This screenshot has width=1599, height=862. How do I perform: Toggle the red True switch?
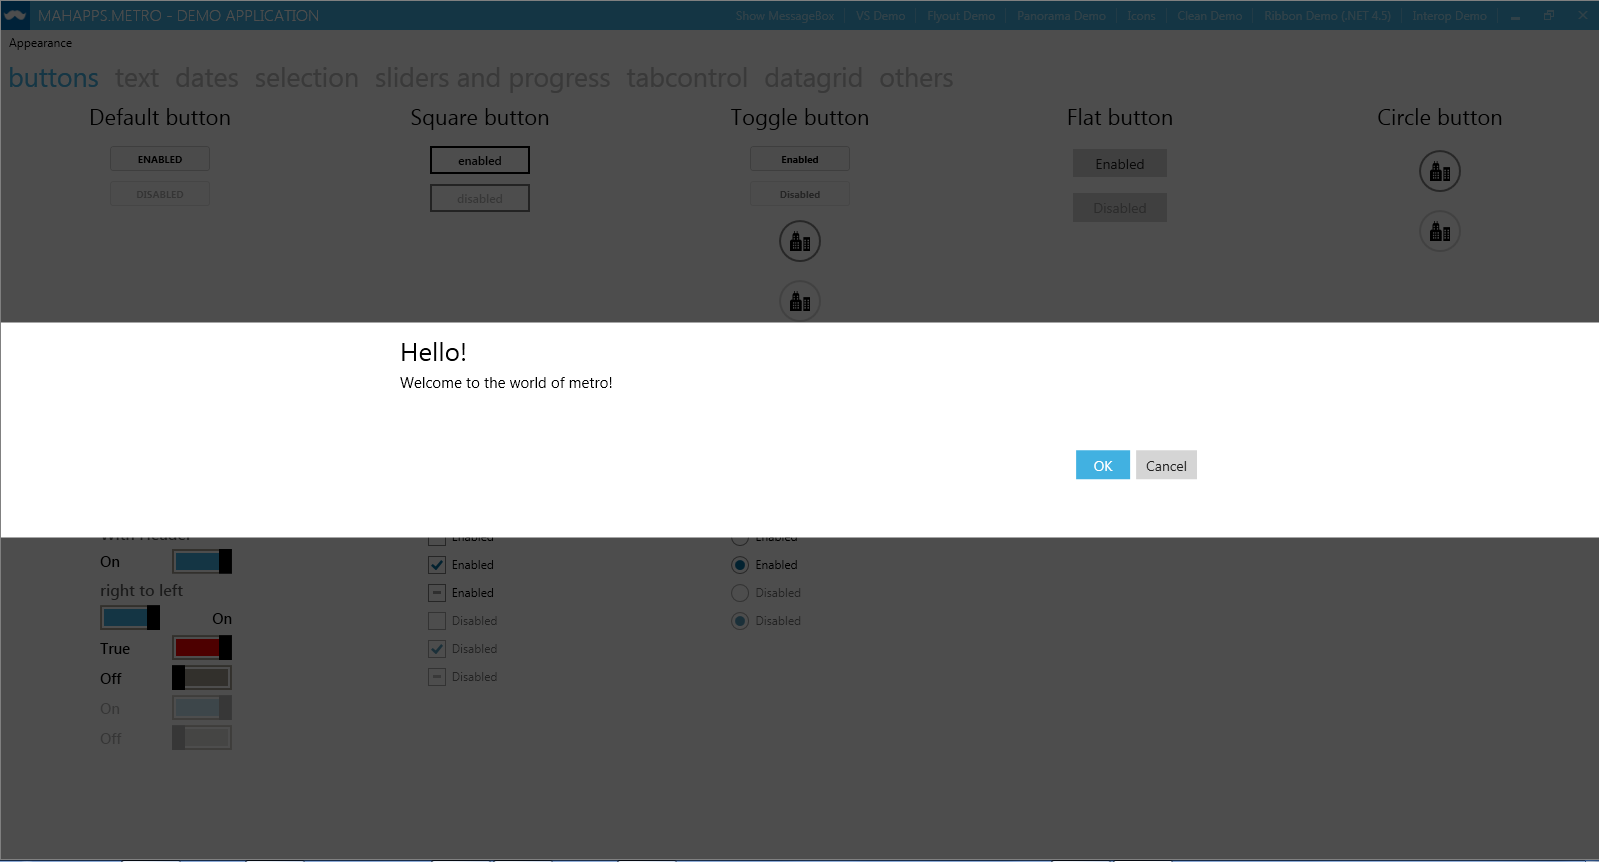202,648
